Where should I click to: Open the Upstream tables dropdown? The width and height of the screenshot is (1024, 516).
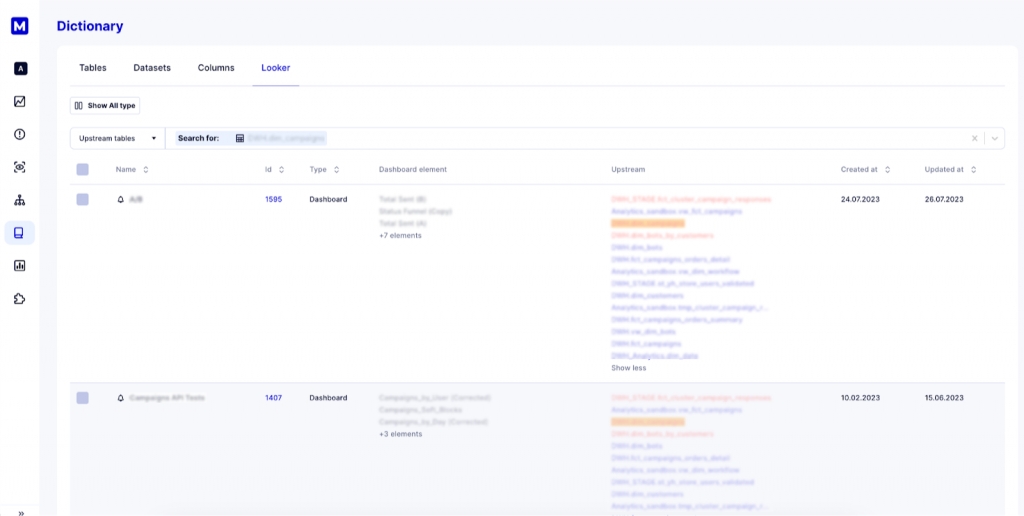click(x=117, y=138)
